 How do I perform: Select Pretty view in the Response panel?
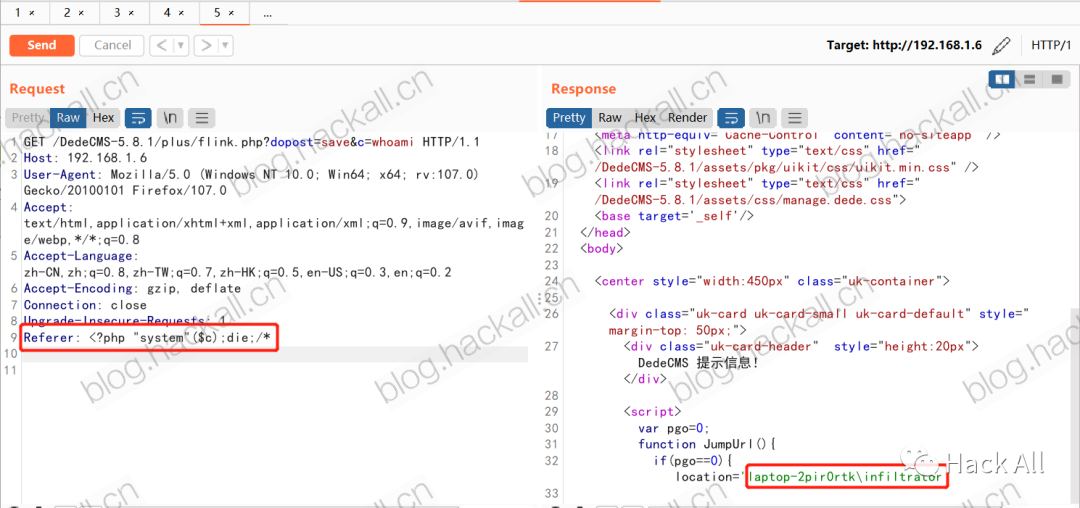(569, 118)
